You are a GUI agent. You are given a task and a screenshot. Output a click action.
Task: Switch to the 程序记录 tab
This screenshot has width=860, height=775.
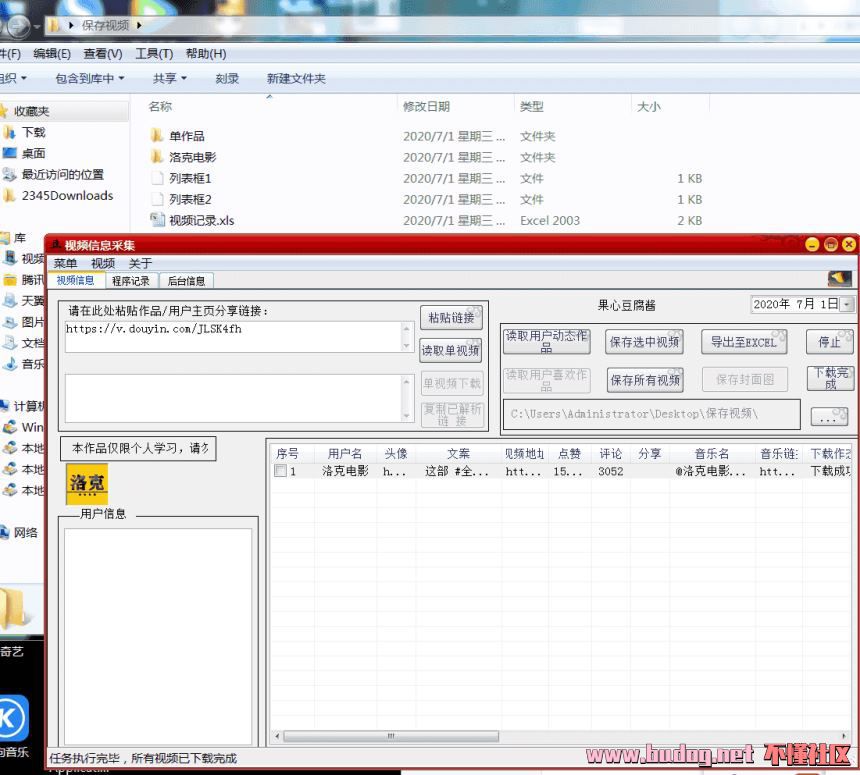(x=130, y=281)
